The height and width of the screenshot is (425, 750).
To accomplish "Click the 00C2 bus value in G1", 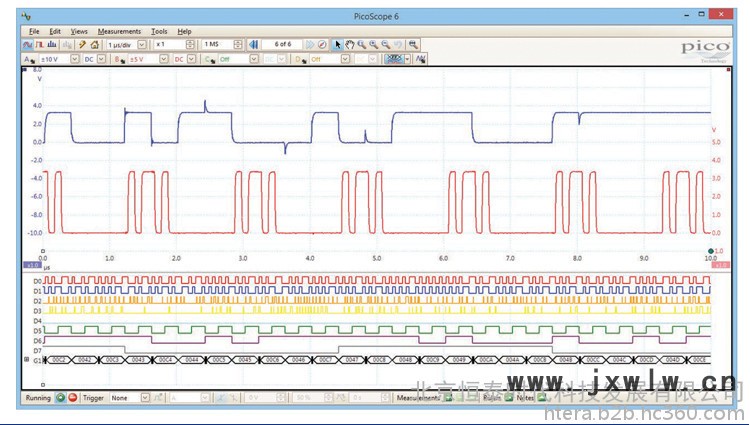I will pos(59,360).
